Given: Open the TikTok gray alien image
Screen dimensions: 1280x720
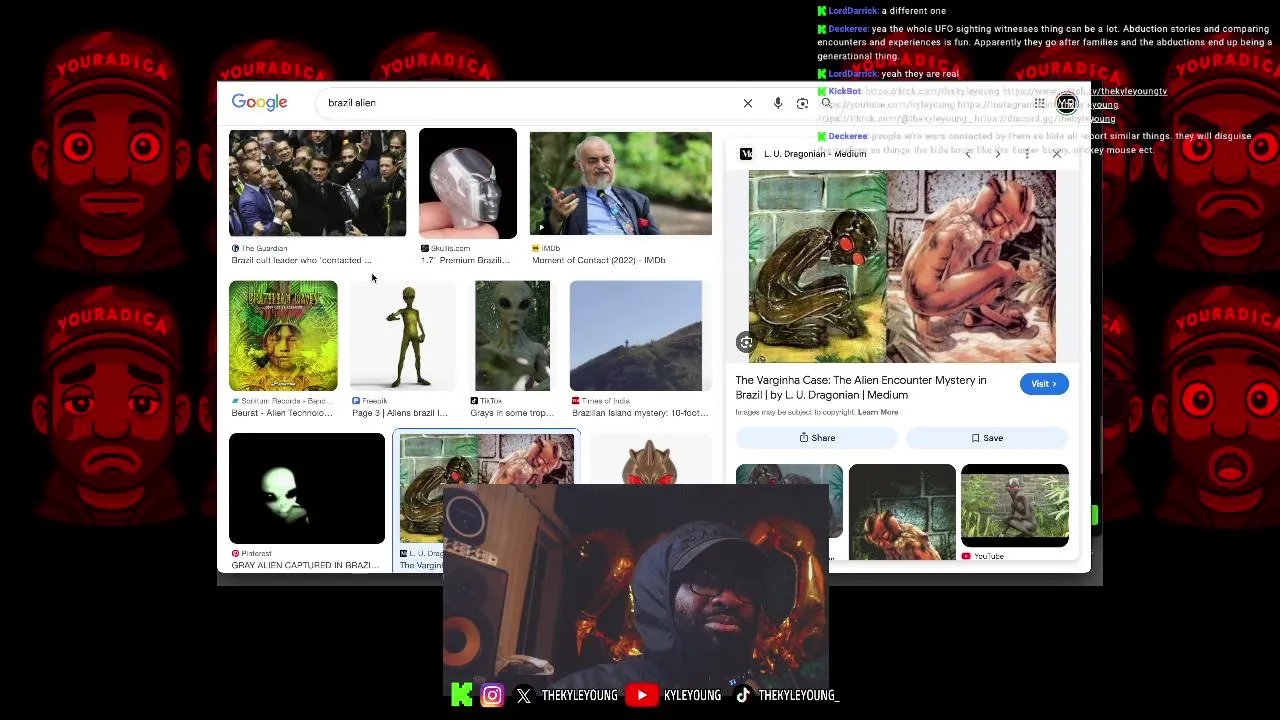Looking at the screenshot, I should [512, 336].
